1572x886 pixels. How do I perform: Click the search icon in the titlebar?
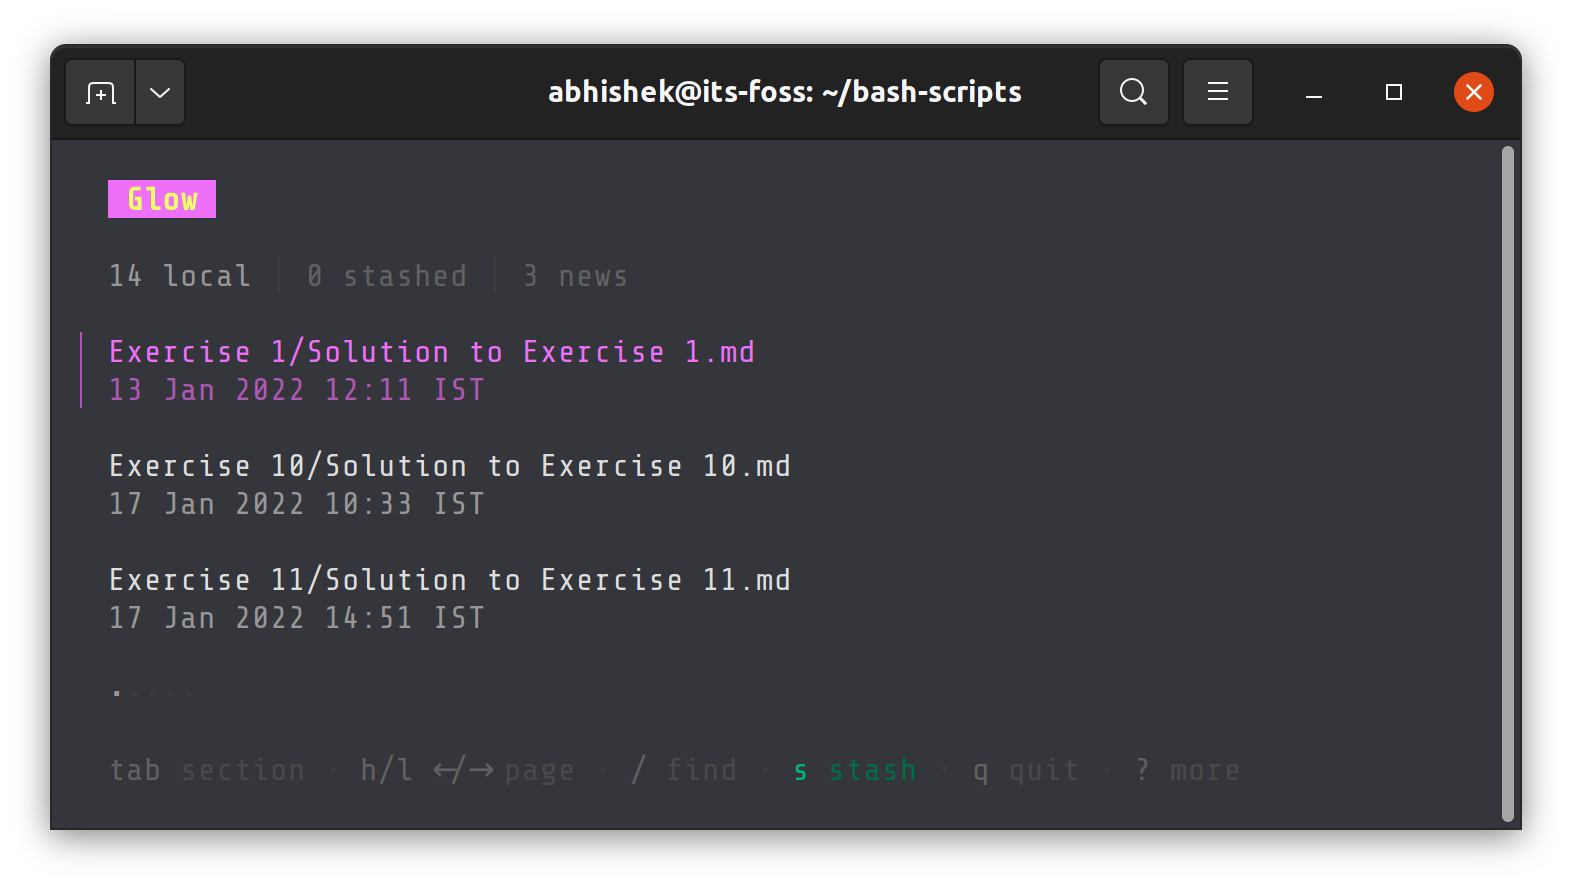pyautogui.click(x=1133, y=92)
